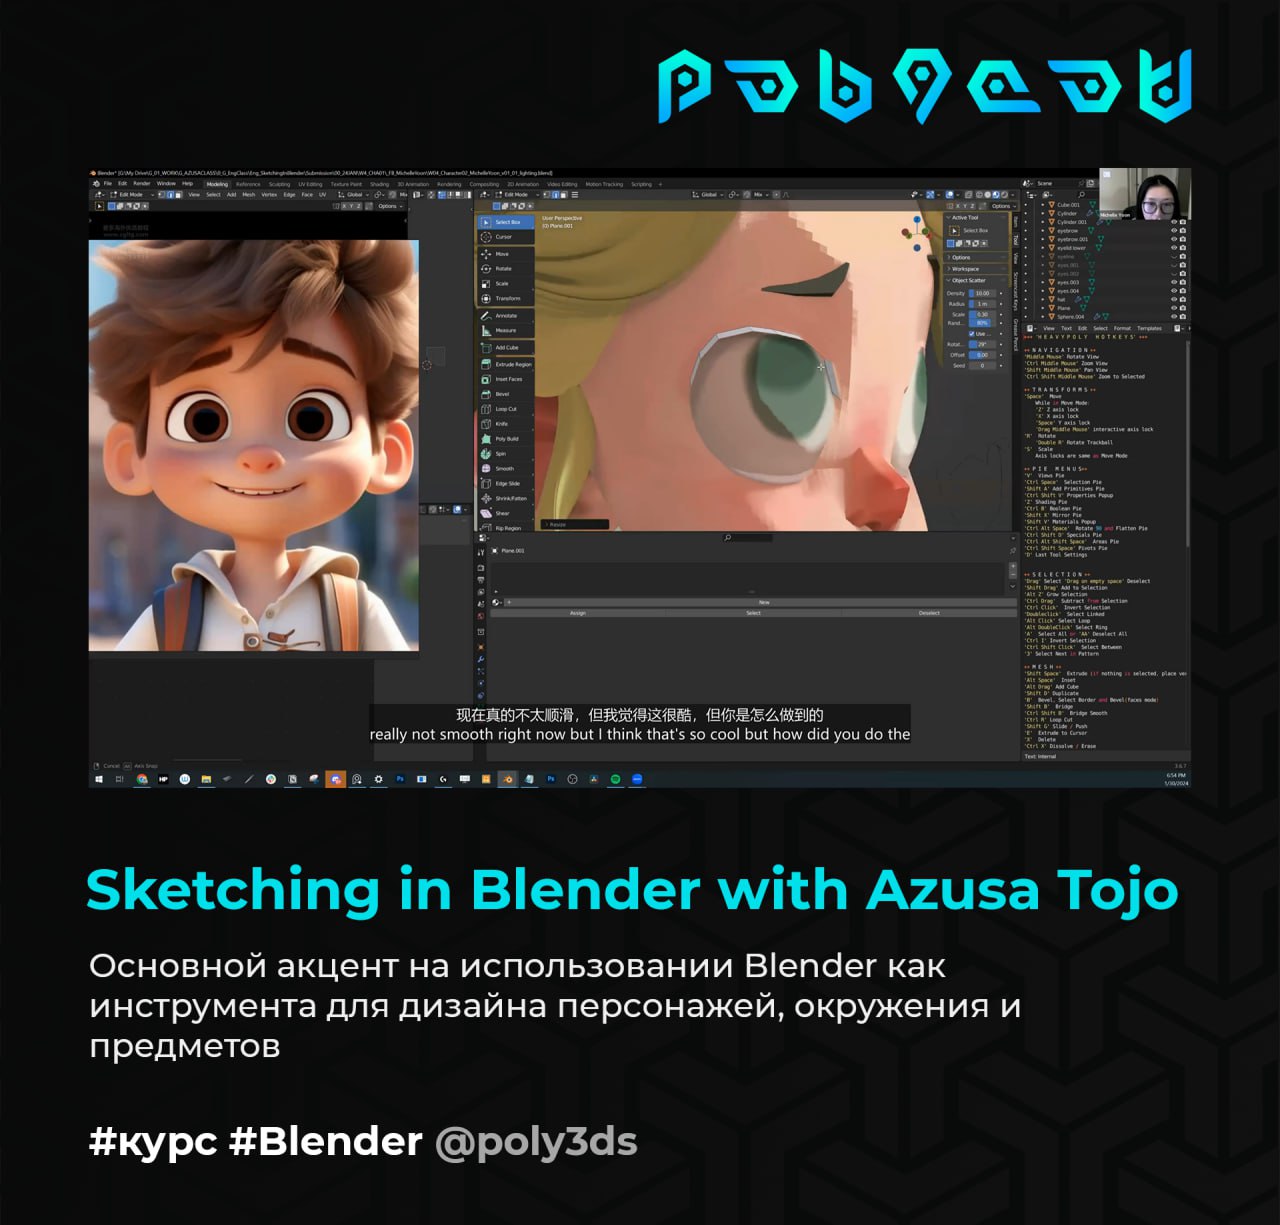Click the Assign button
1280x1225 pixels.
[578, 613]
